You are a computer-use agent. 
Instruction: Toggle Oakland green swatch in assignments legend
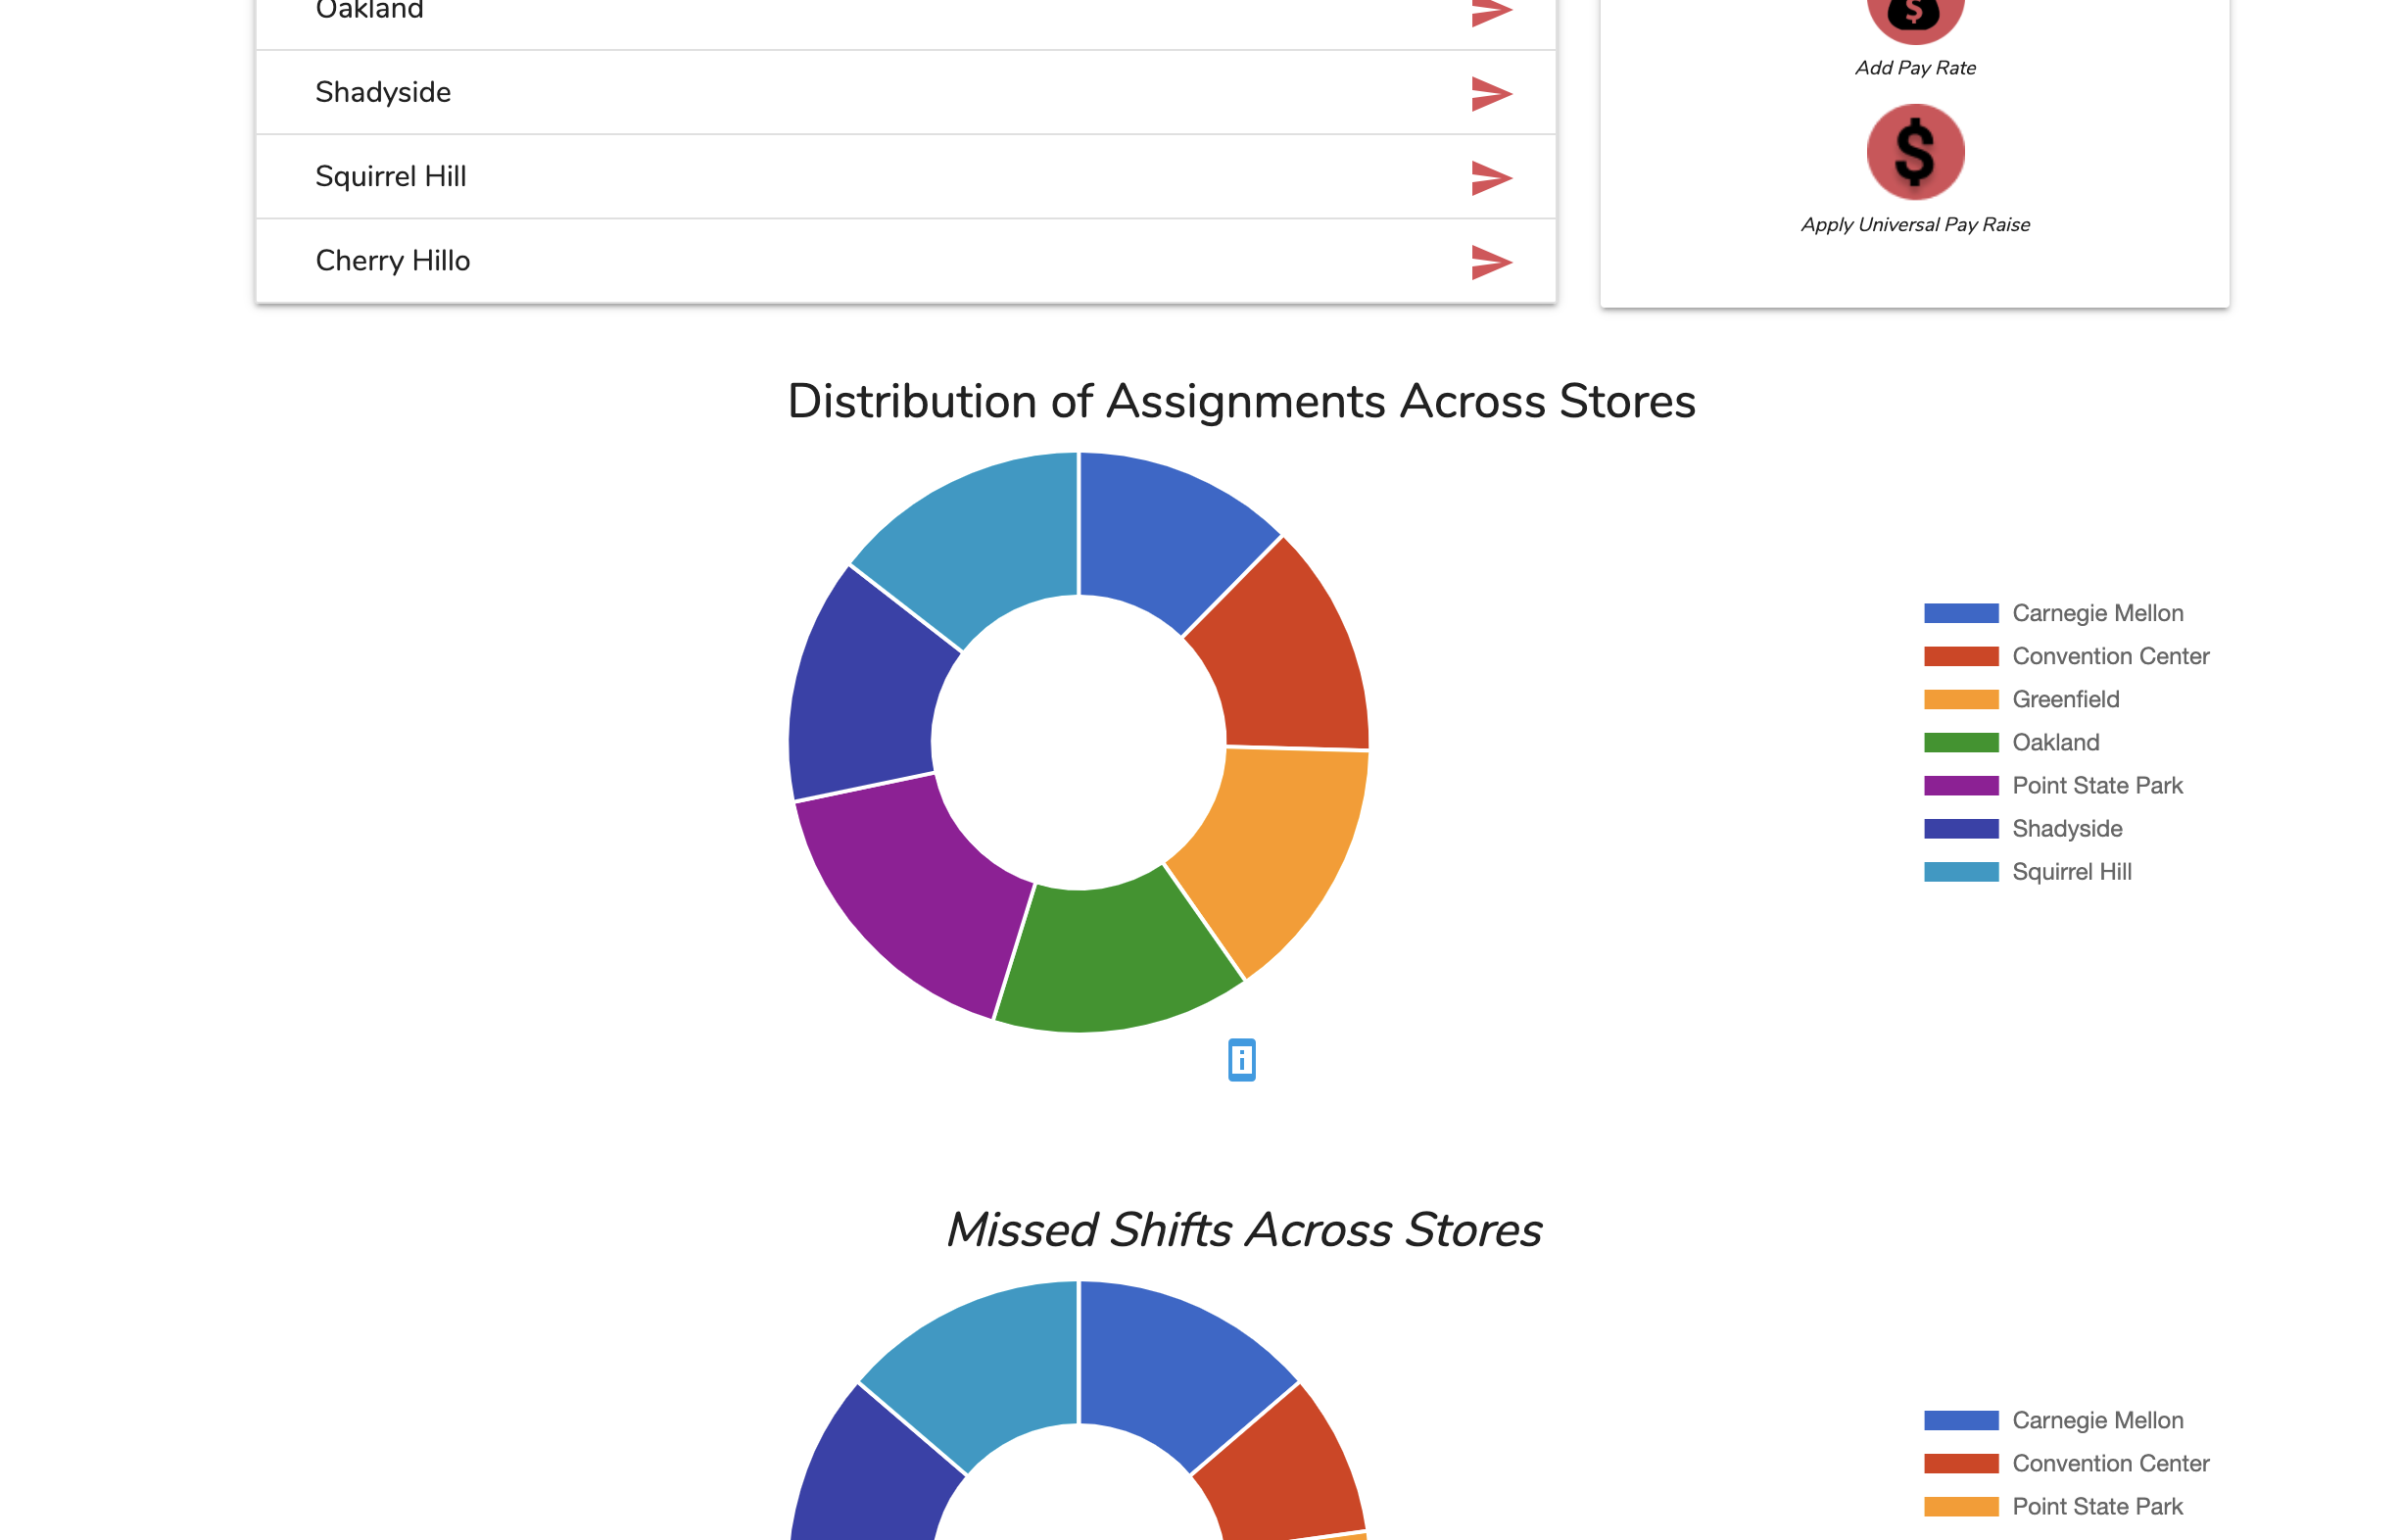1961,742
